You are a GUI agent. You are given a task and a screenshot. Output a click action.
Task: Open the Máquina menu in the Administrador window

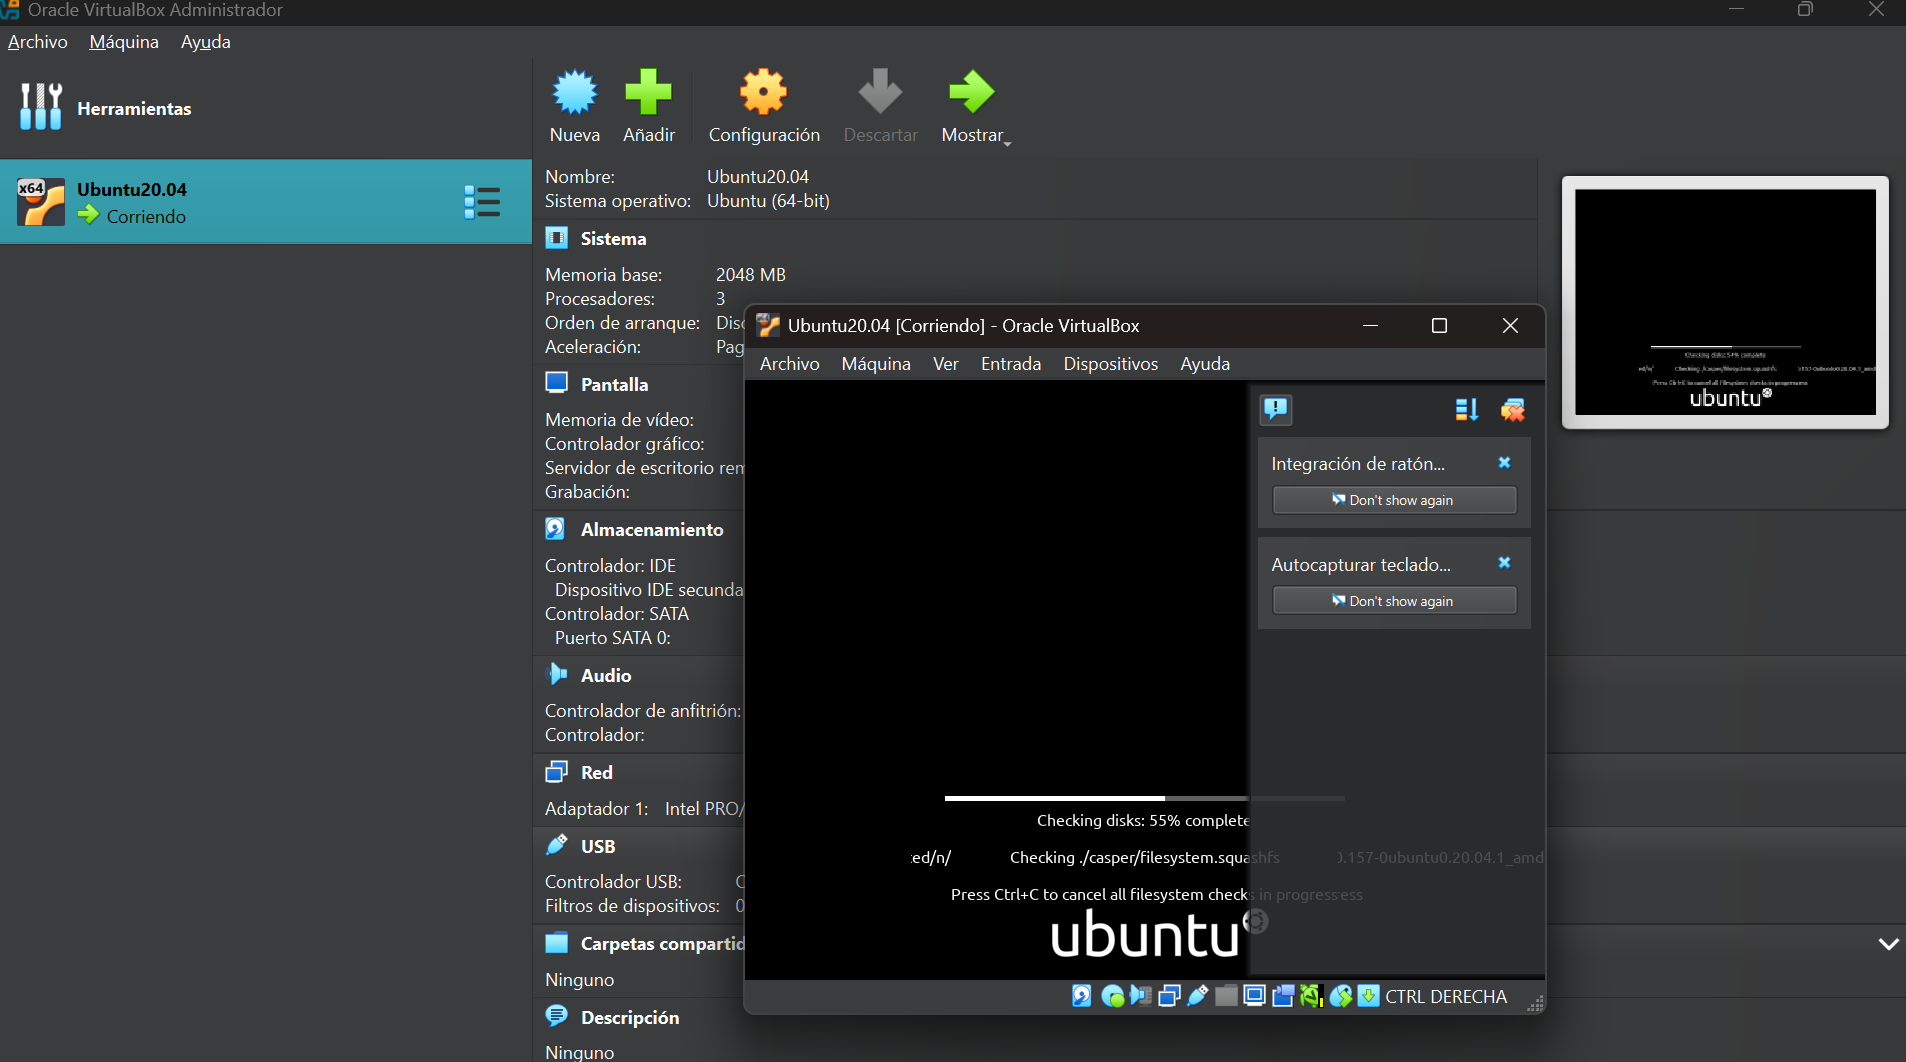click(x=124, y=42)
